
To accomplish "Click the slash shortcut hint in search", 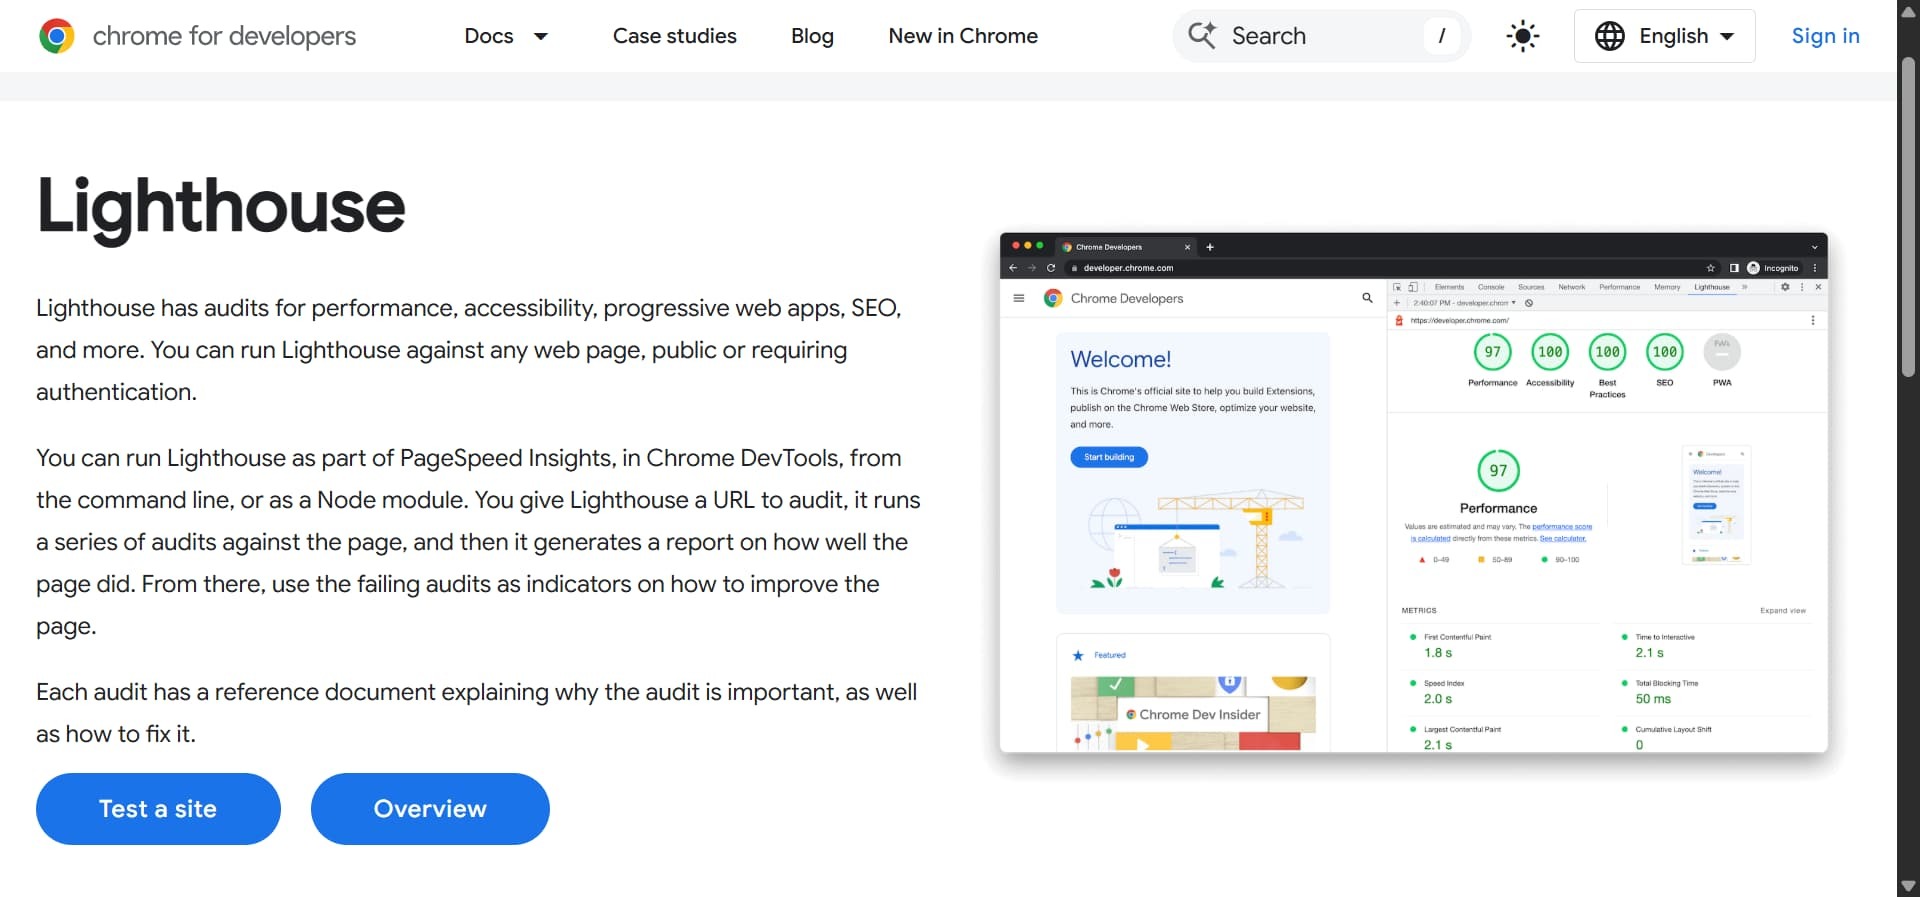I will (1442, 36).
